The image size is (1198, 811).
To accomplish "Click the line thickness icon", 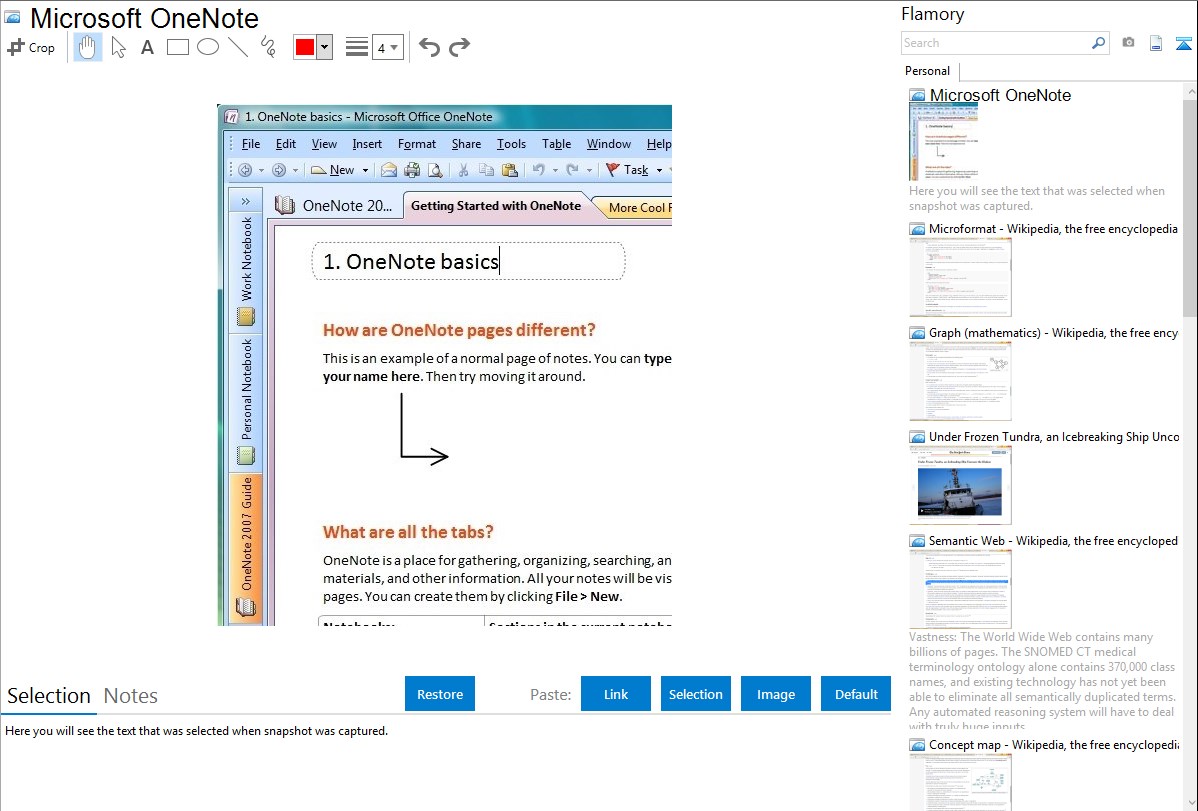I will click(357, 47).
